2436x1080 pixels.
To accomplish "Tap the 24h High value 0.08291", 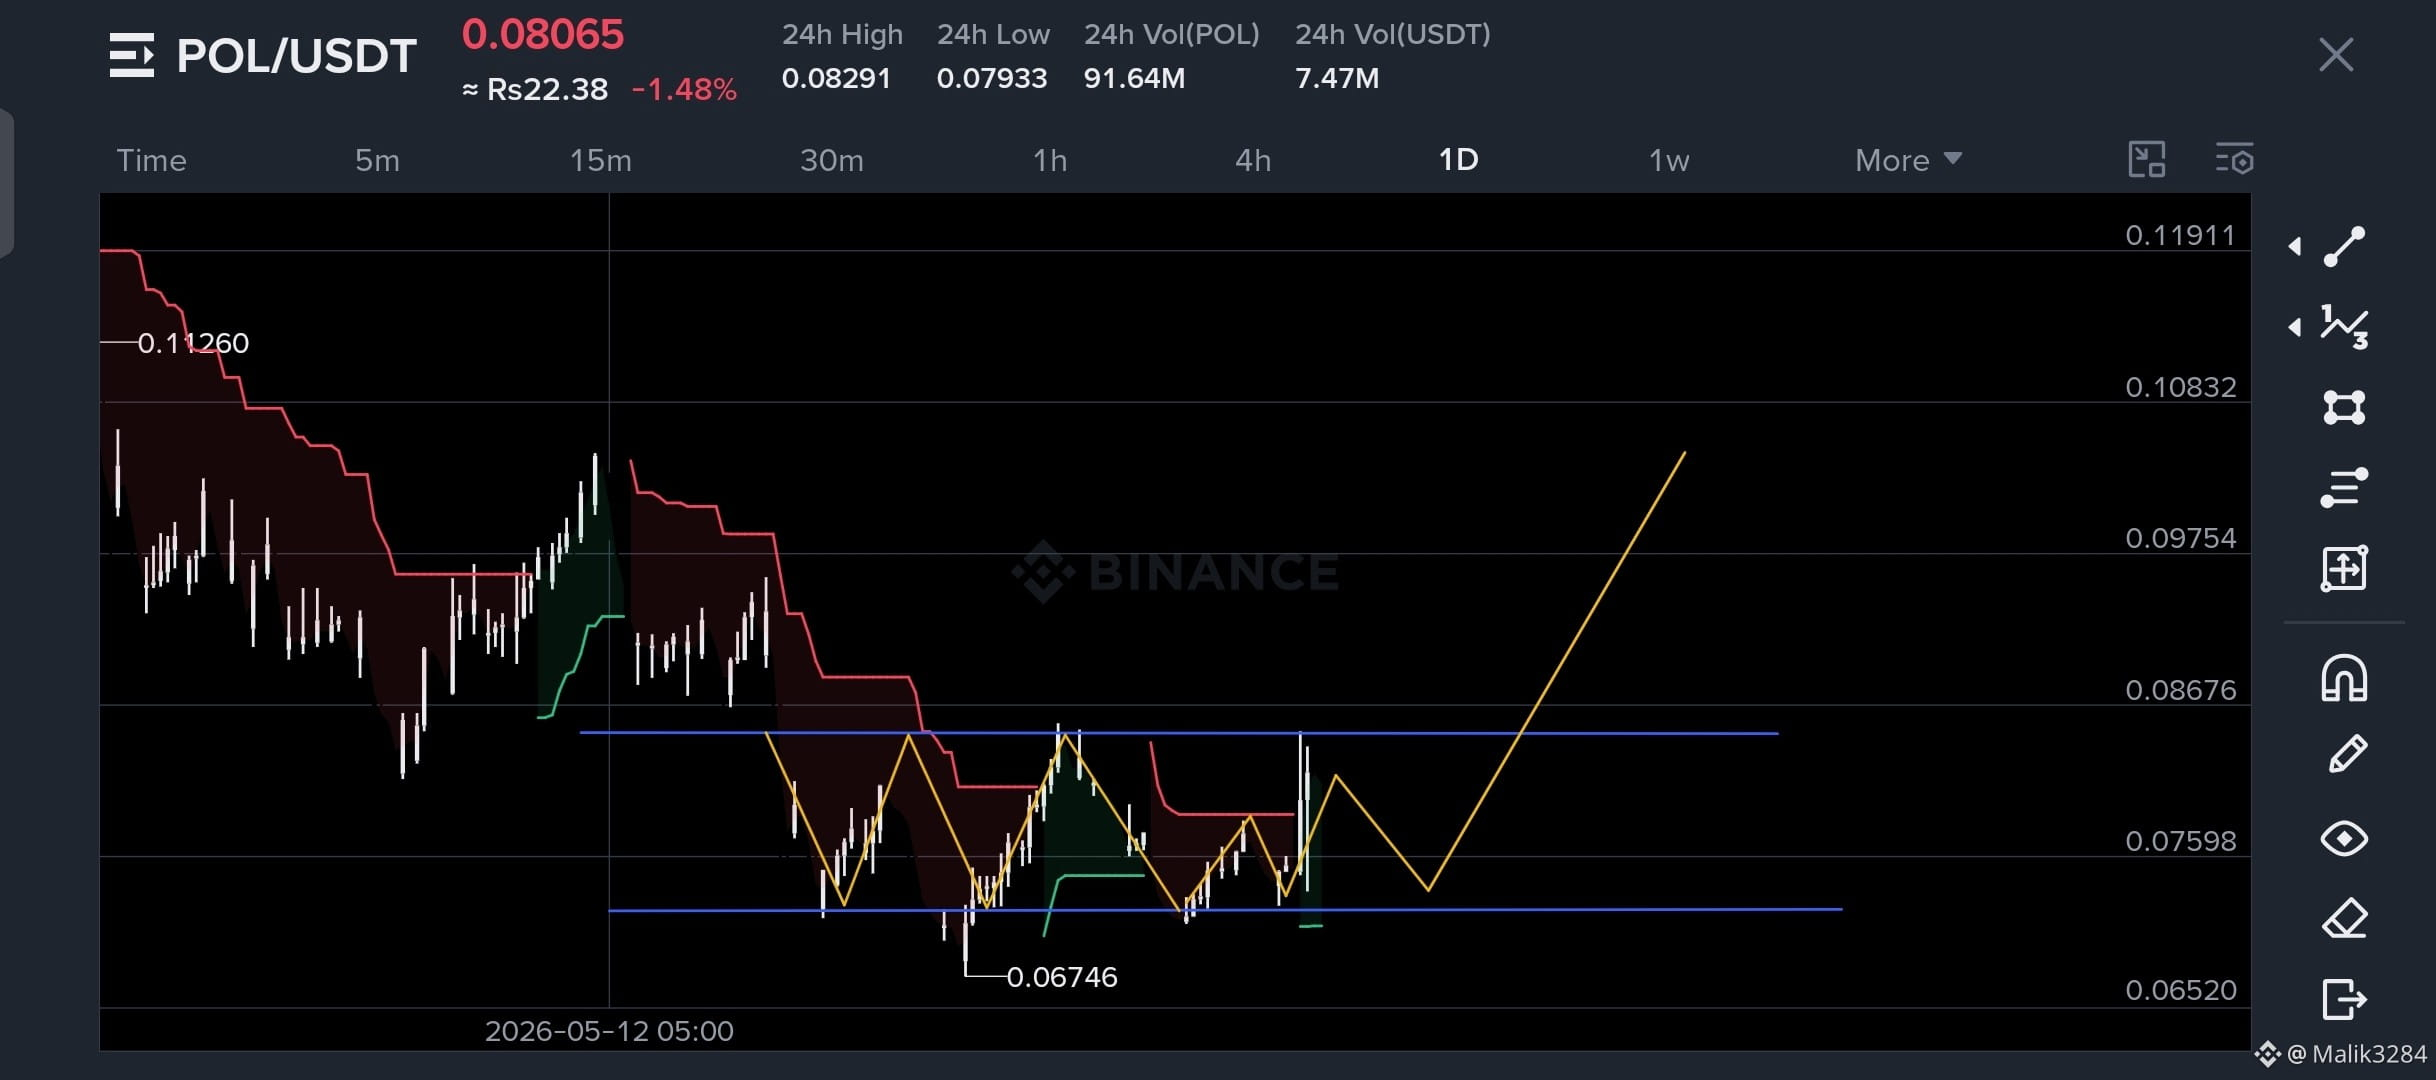I will point(836,78).
